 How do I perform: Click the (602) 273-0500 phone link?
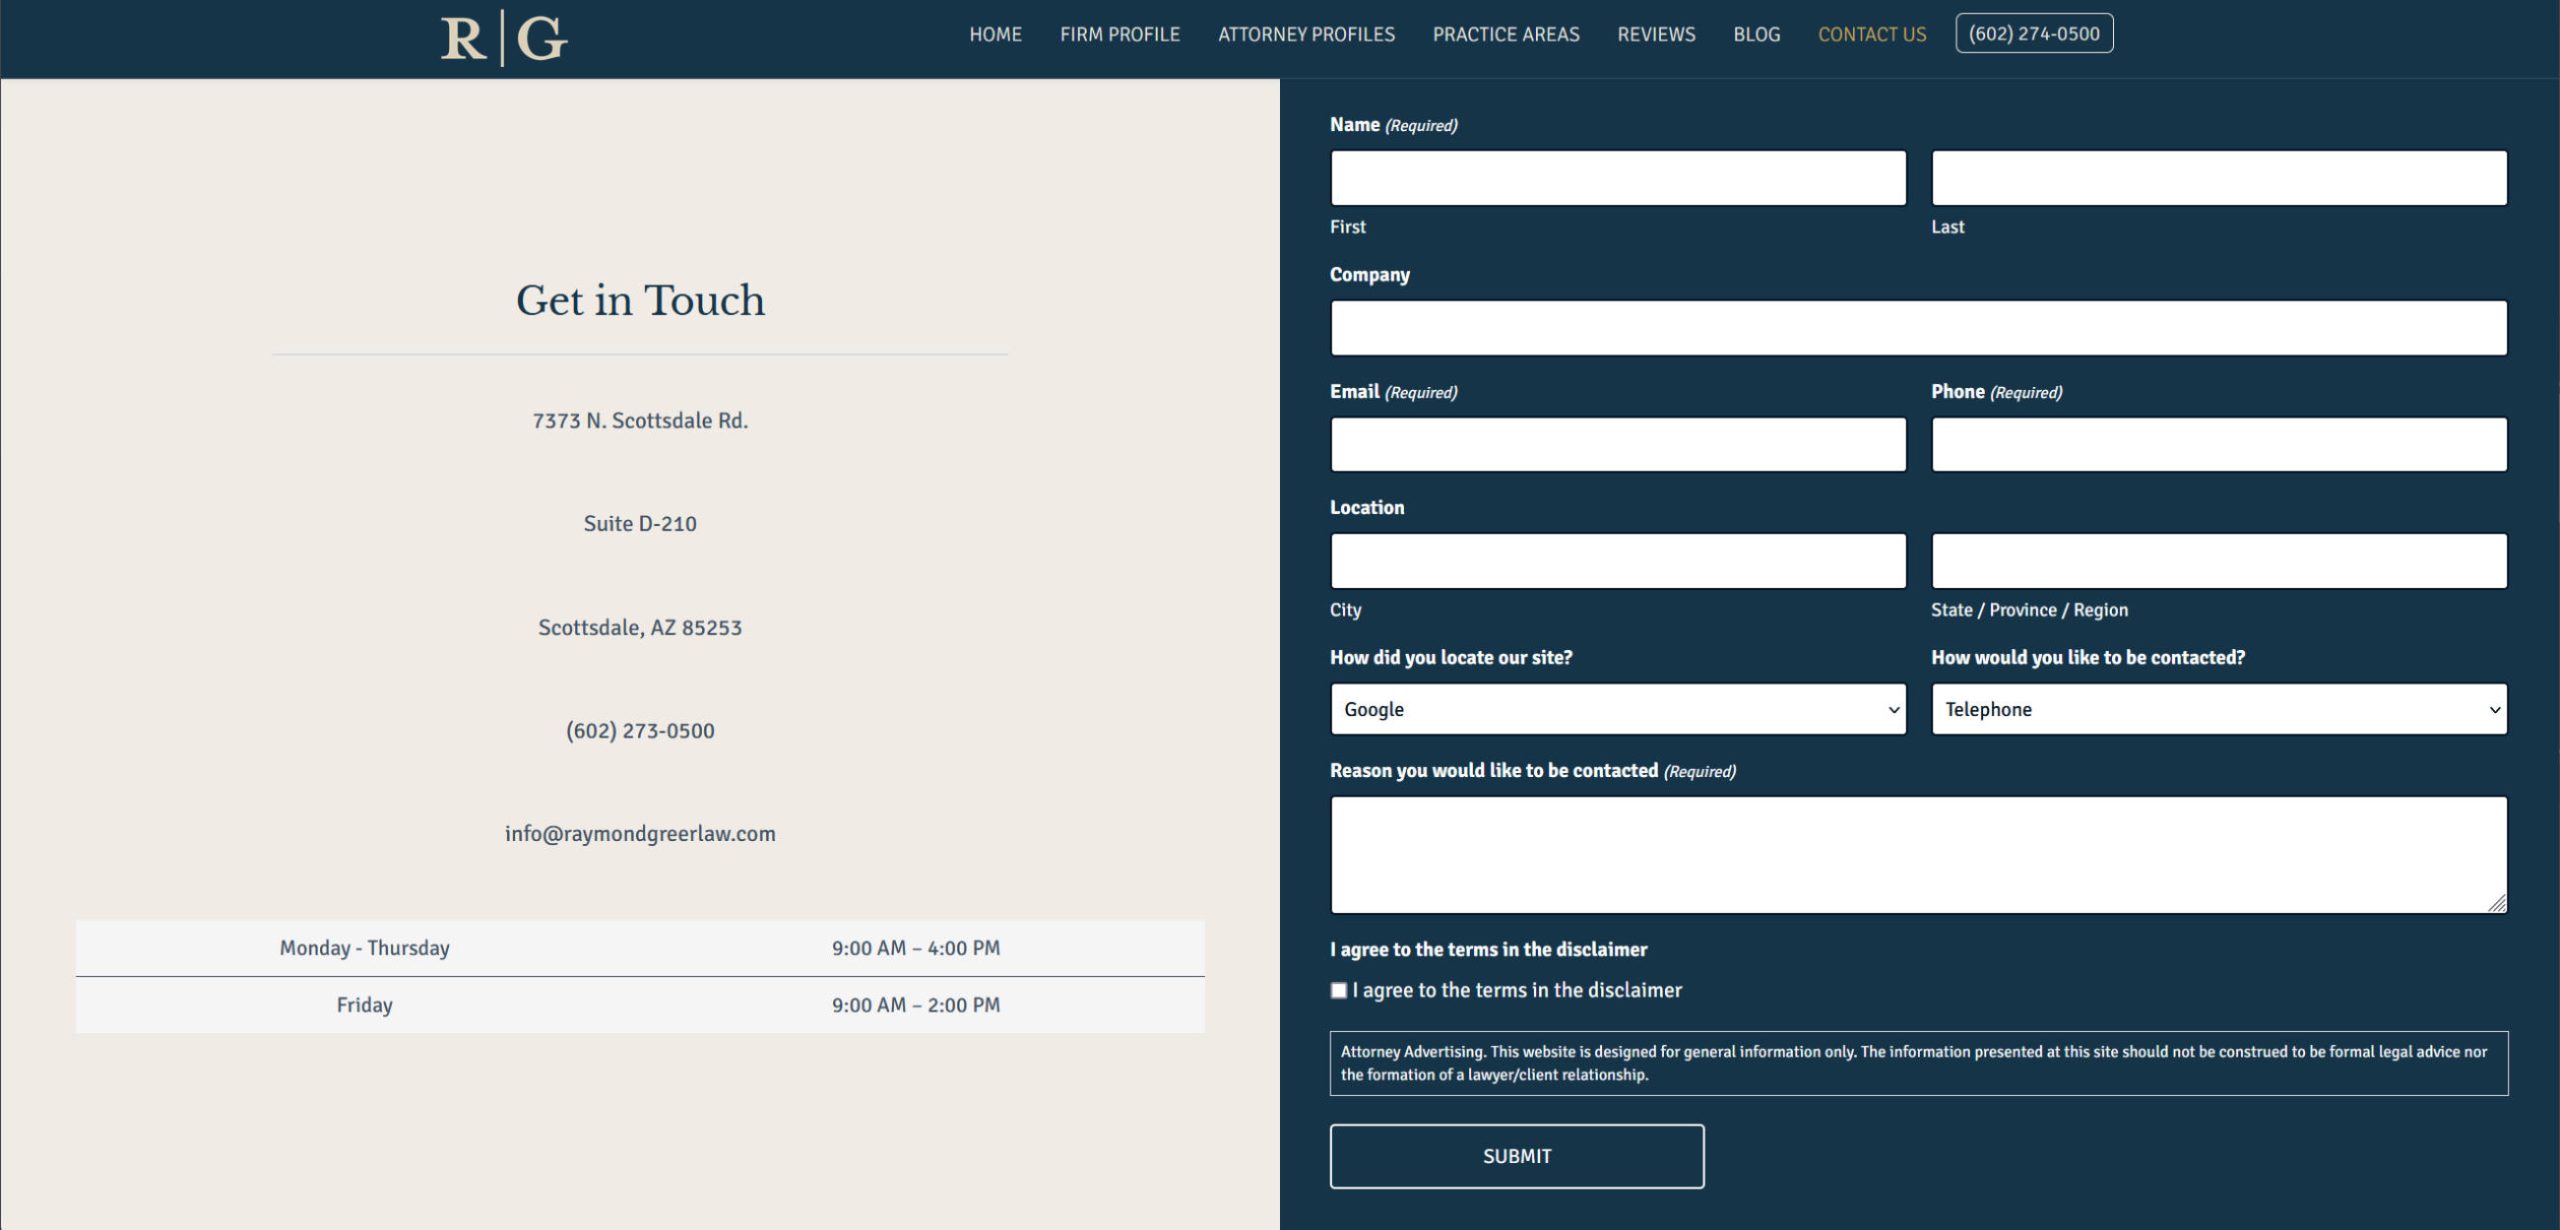tap(640, 731)
